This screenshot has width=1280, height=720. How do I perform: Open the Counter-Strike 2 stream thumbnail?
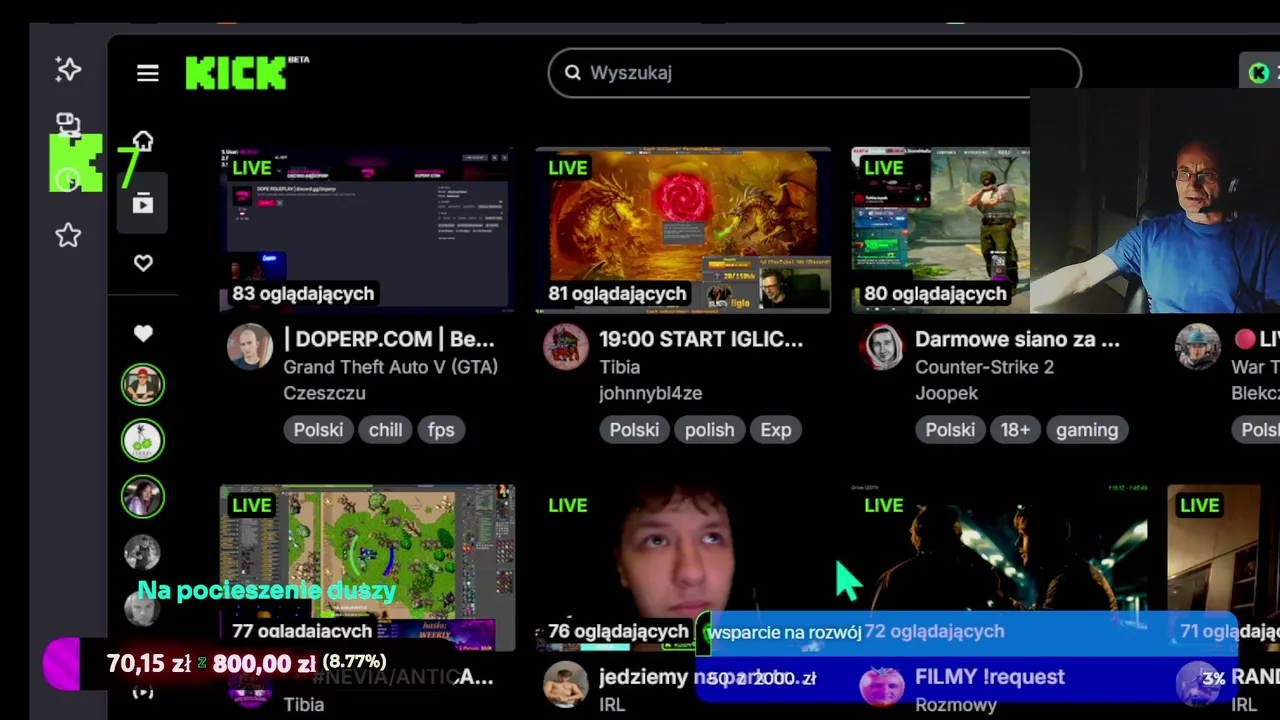[940, 231]
